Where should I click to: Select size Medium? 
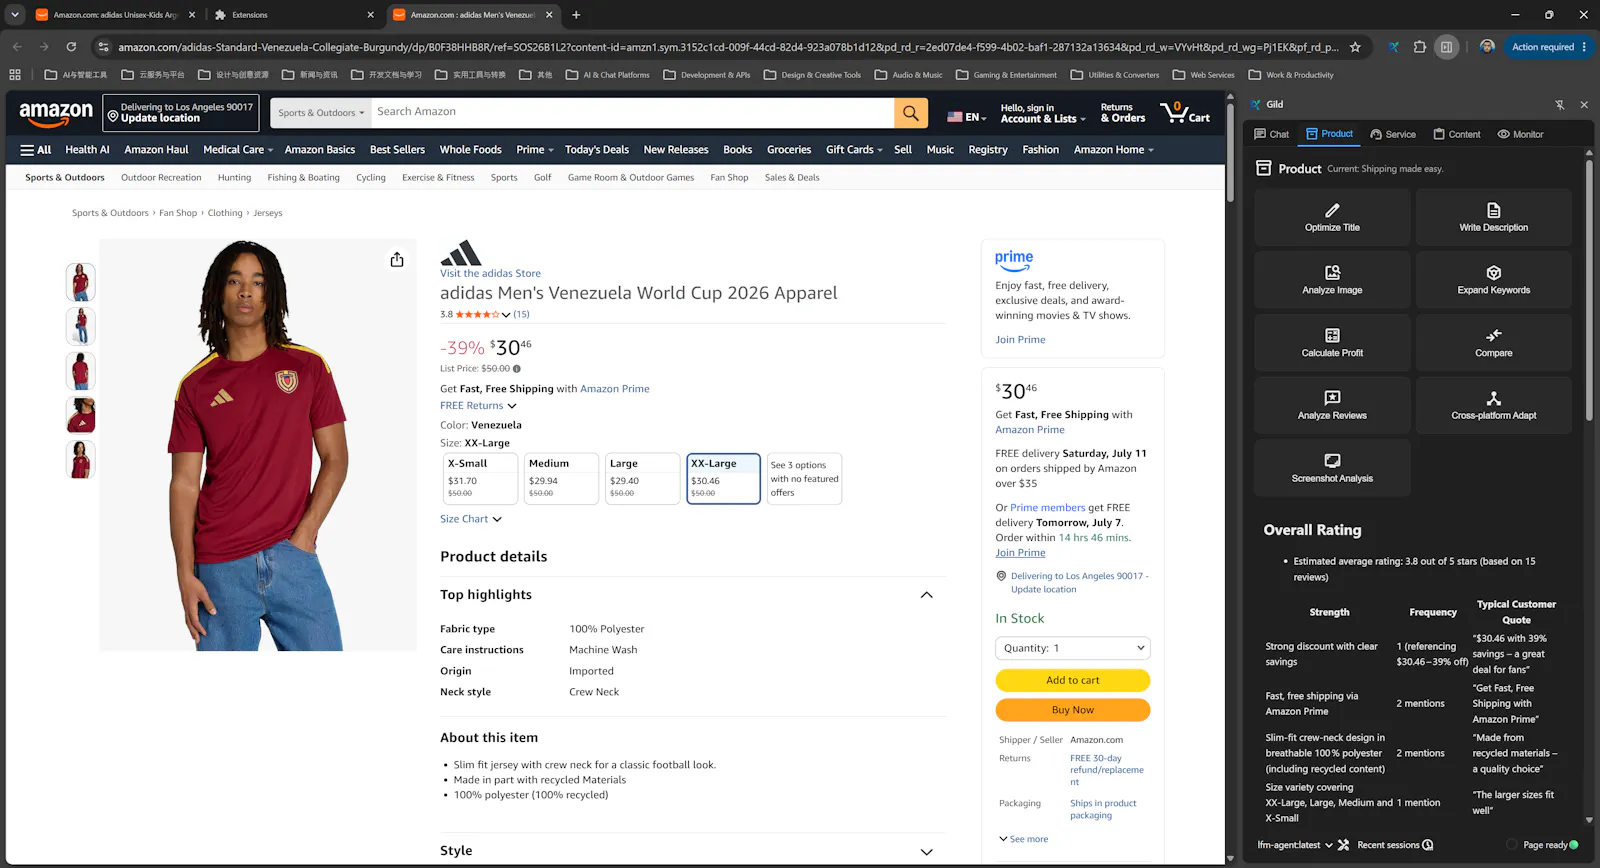[562, 479]
